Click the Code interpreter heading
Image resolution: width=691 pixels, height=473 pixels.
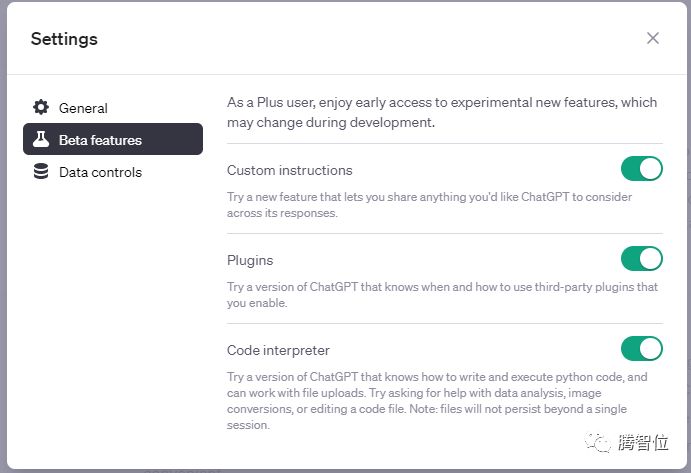[x=278, y=350]
